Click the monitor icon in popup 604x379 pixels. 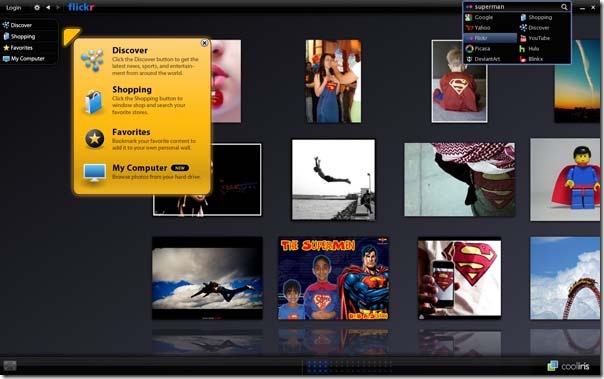tap(94, 173)
